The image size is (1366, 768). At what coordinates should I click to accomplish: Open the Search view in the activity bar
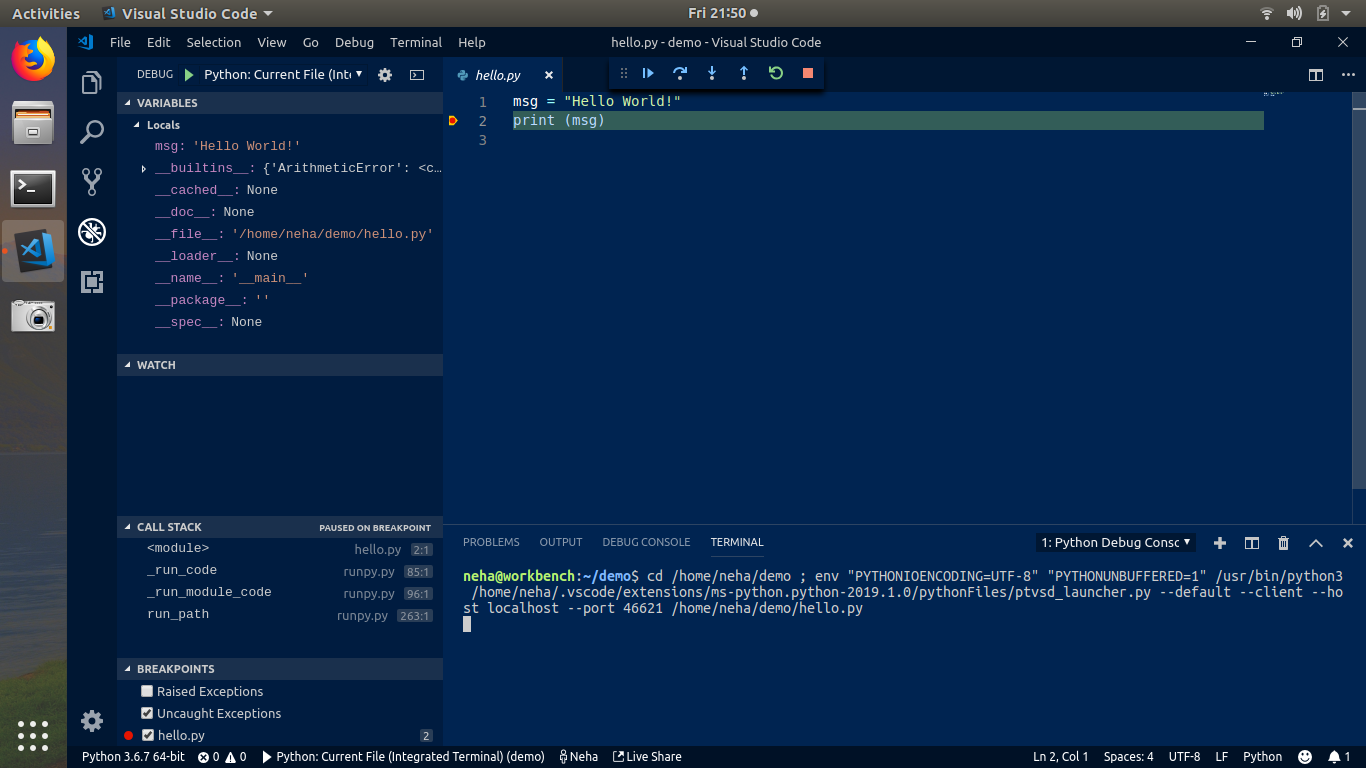click(92, 131)
